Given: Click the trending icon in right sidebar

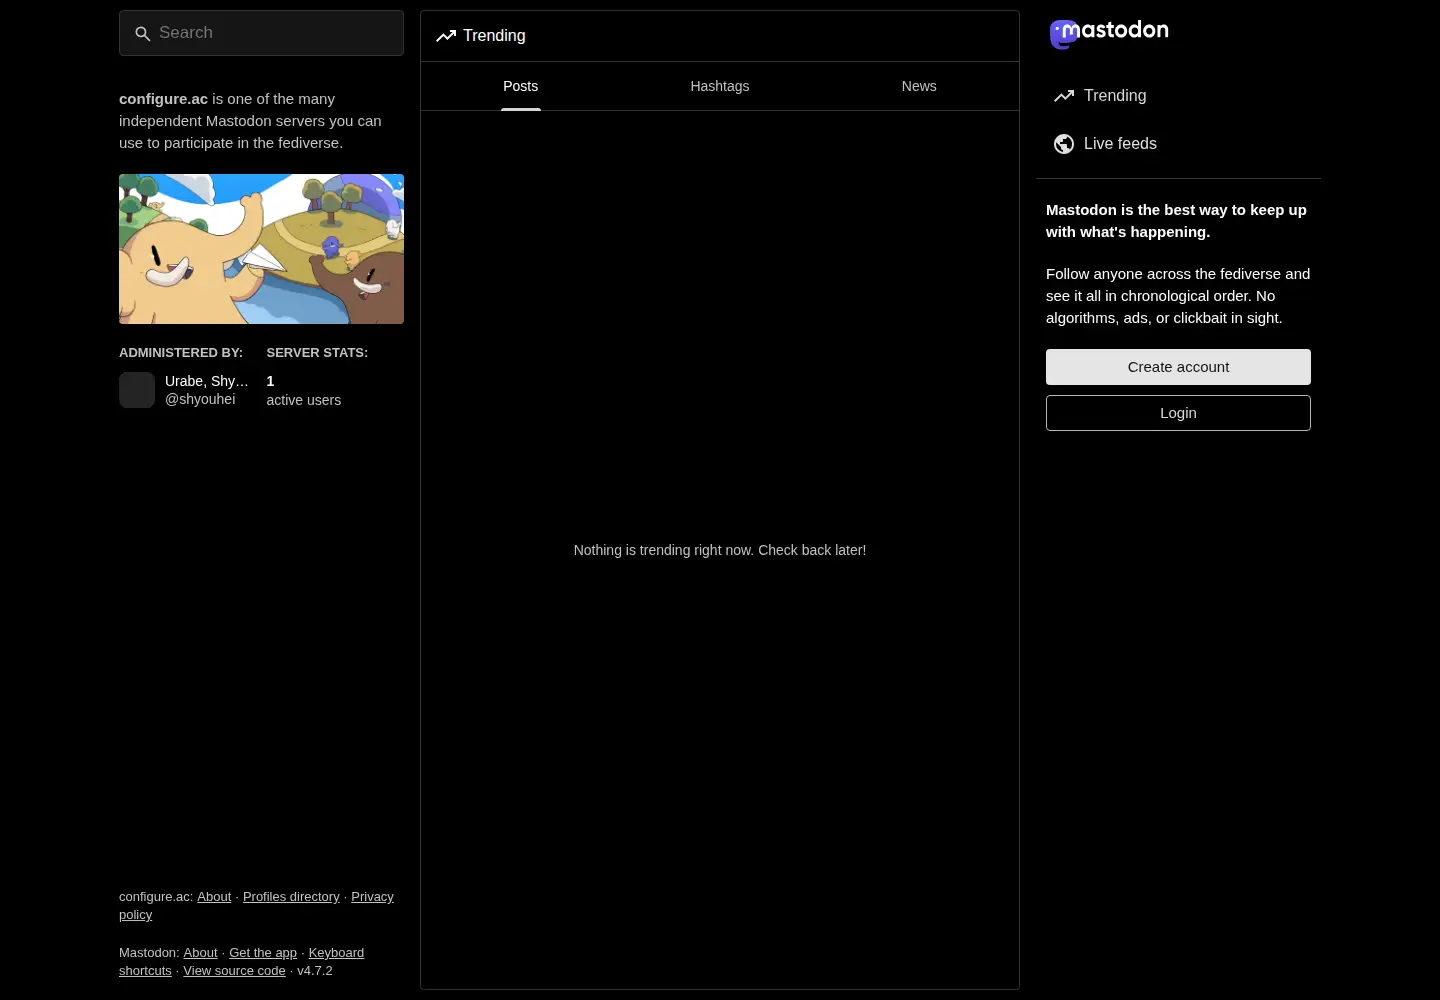Looking at the screenshot, I should (x=1064, y=96).
